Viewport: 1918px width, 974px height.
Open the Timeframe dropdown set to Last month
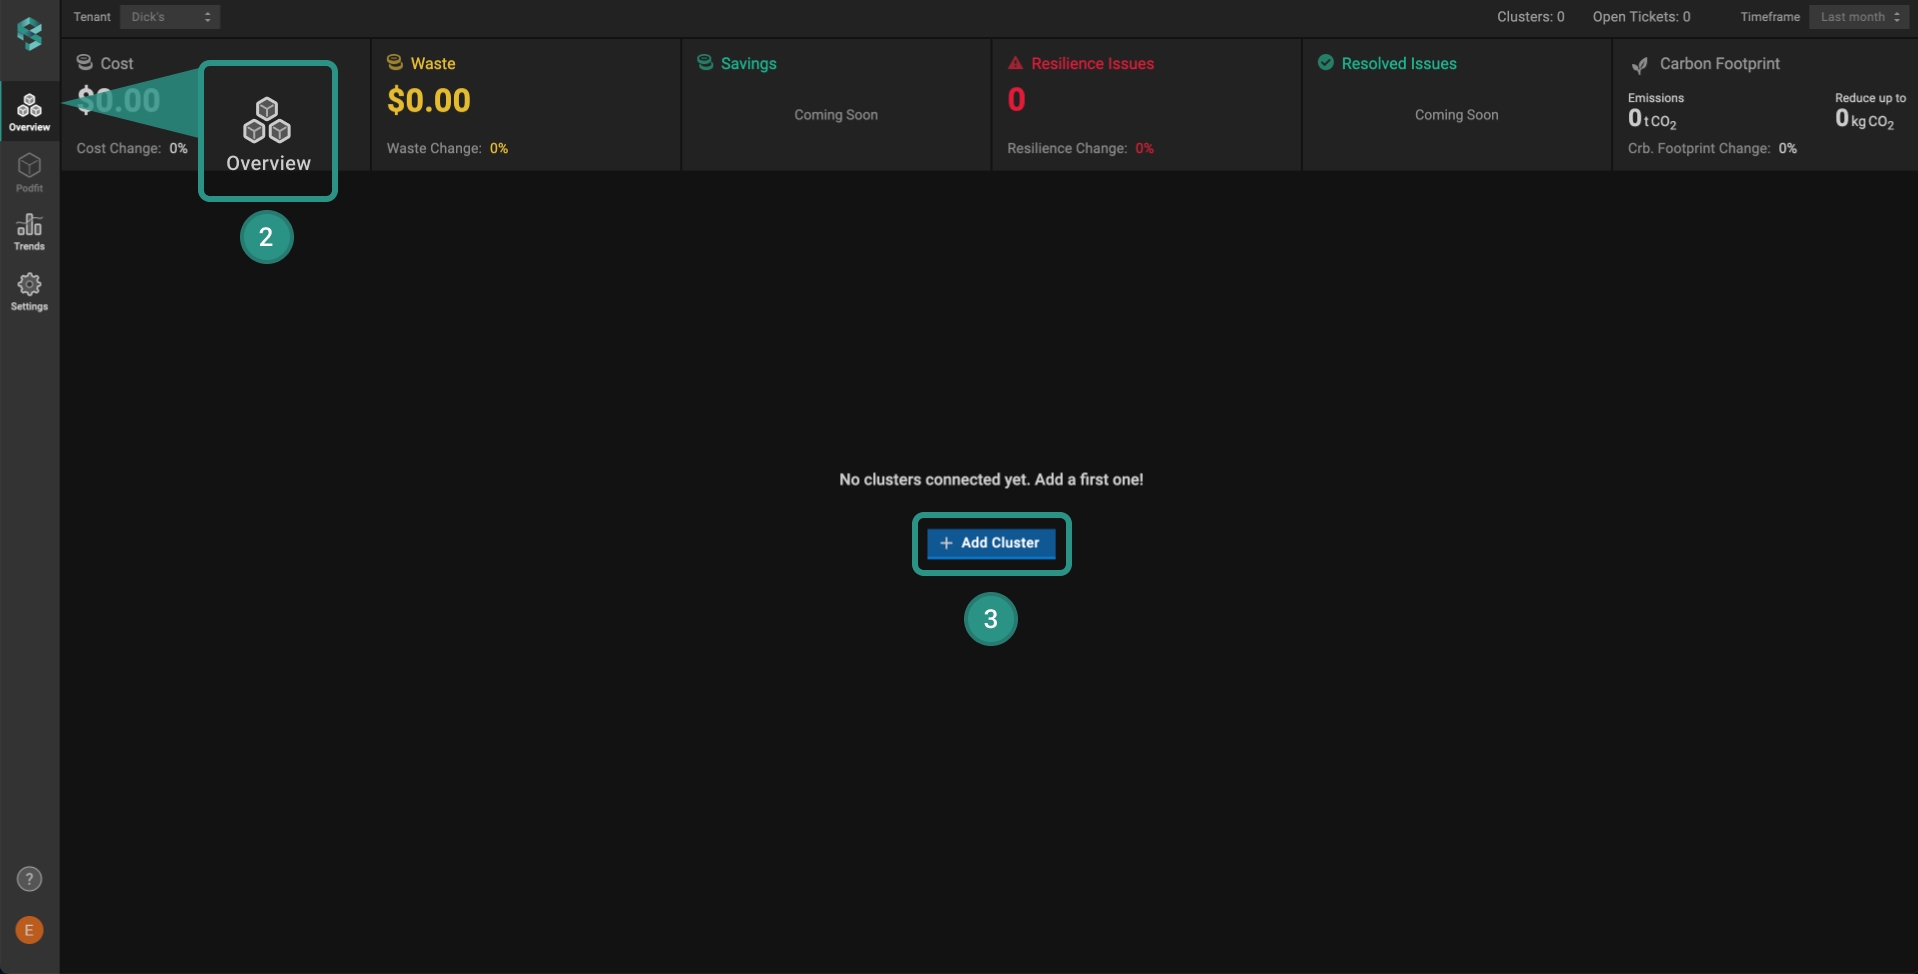tap(1857, 16)
